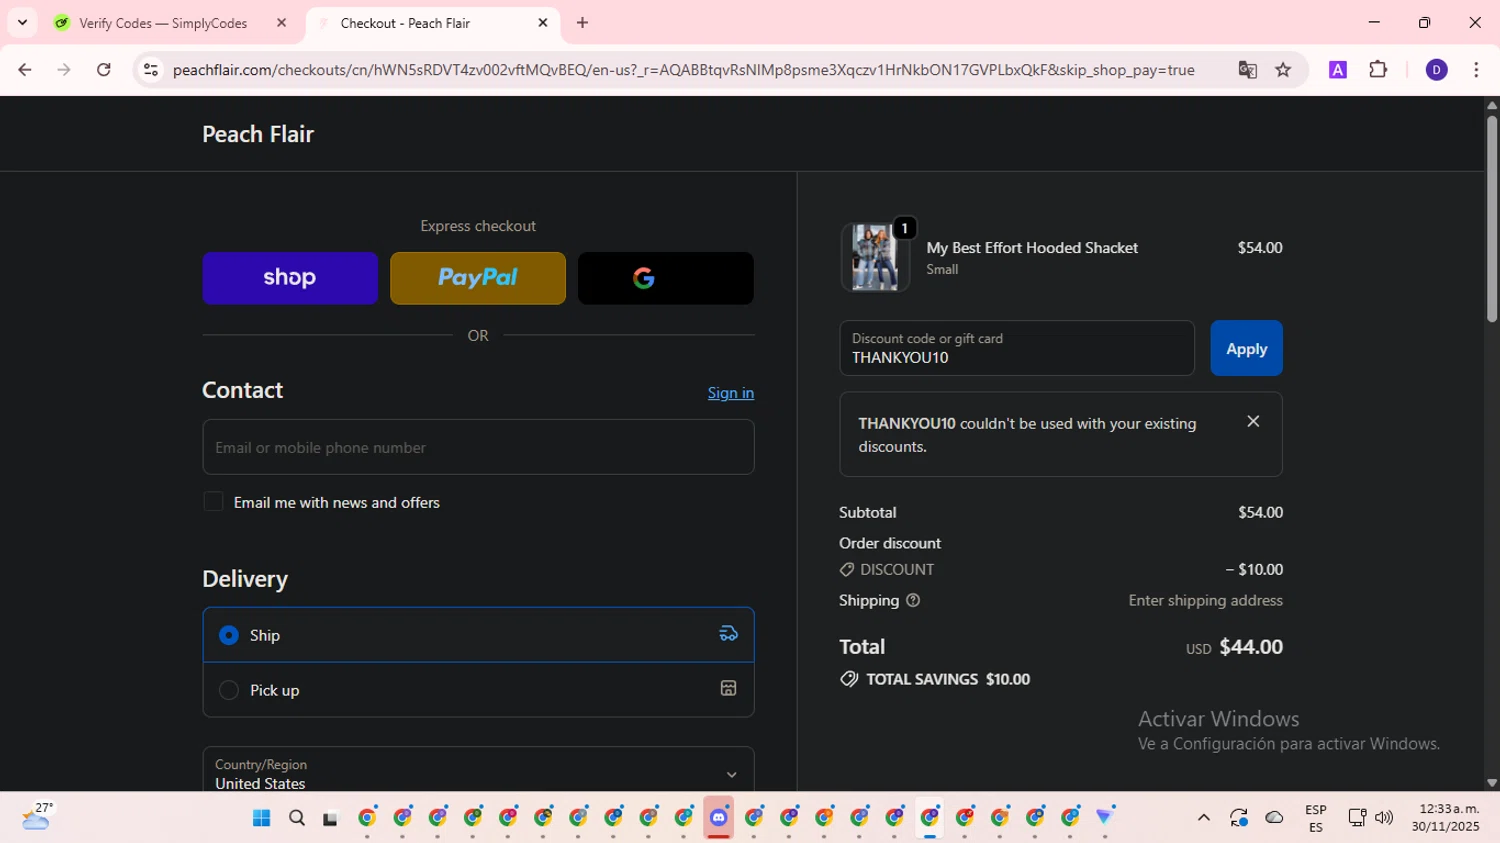Open the browser extensions puzzle menu
The height and width of the screenshot is (843, 1500).
1379,70
